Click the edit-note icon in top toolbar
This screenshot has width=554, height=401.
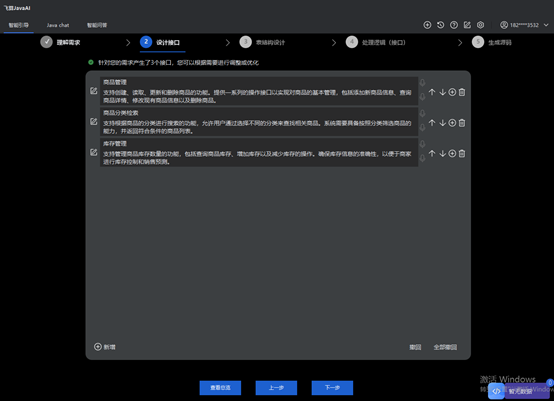pyautogui.click(x=467, y=25)
